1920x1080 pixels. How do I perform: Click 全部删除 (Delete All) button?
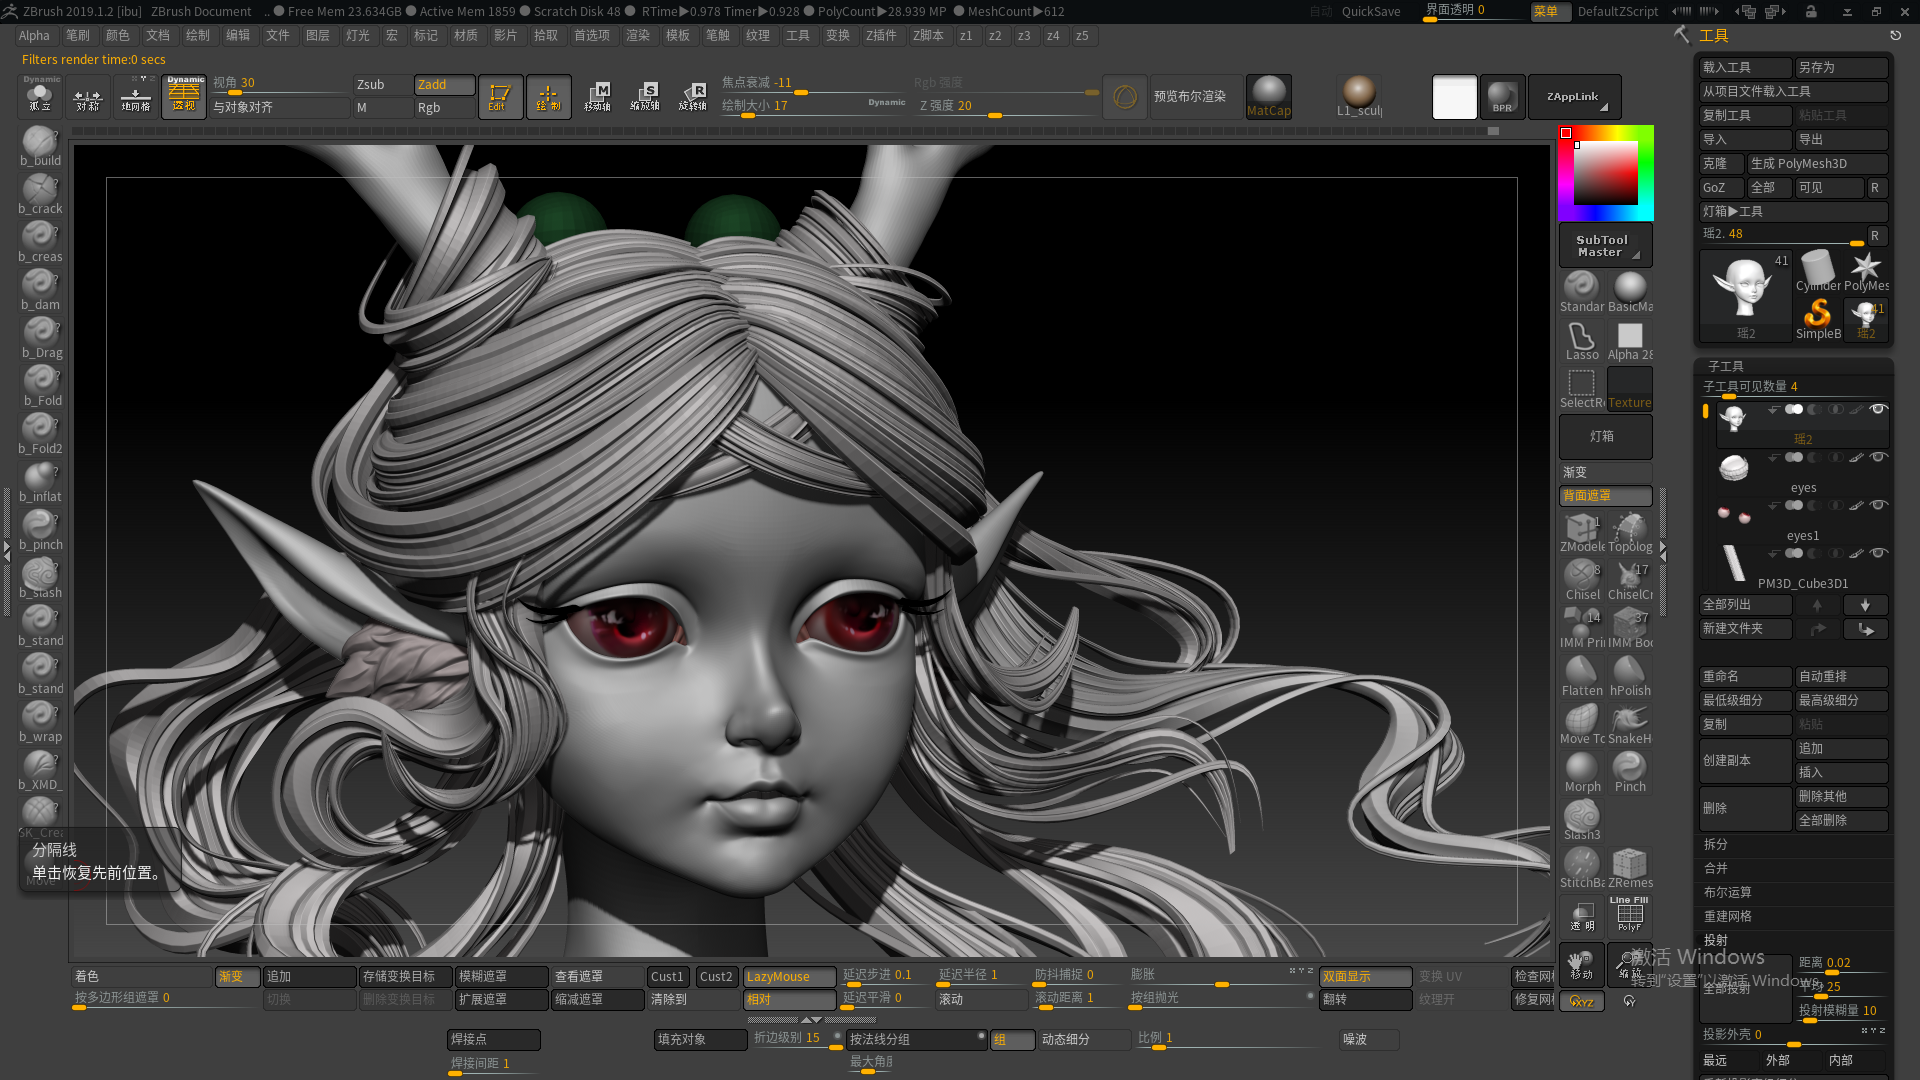pyautogui.click(x=1842, y=820)
